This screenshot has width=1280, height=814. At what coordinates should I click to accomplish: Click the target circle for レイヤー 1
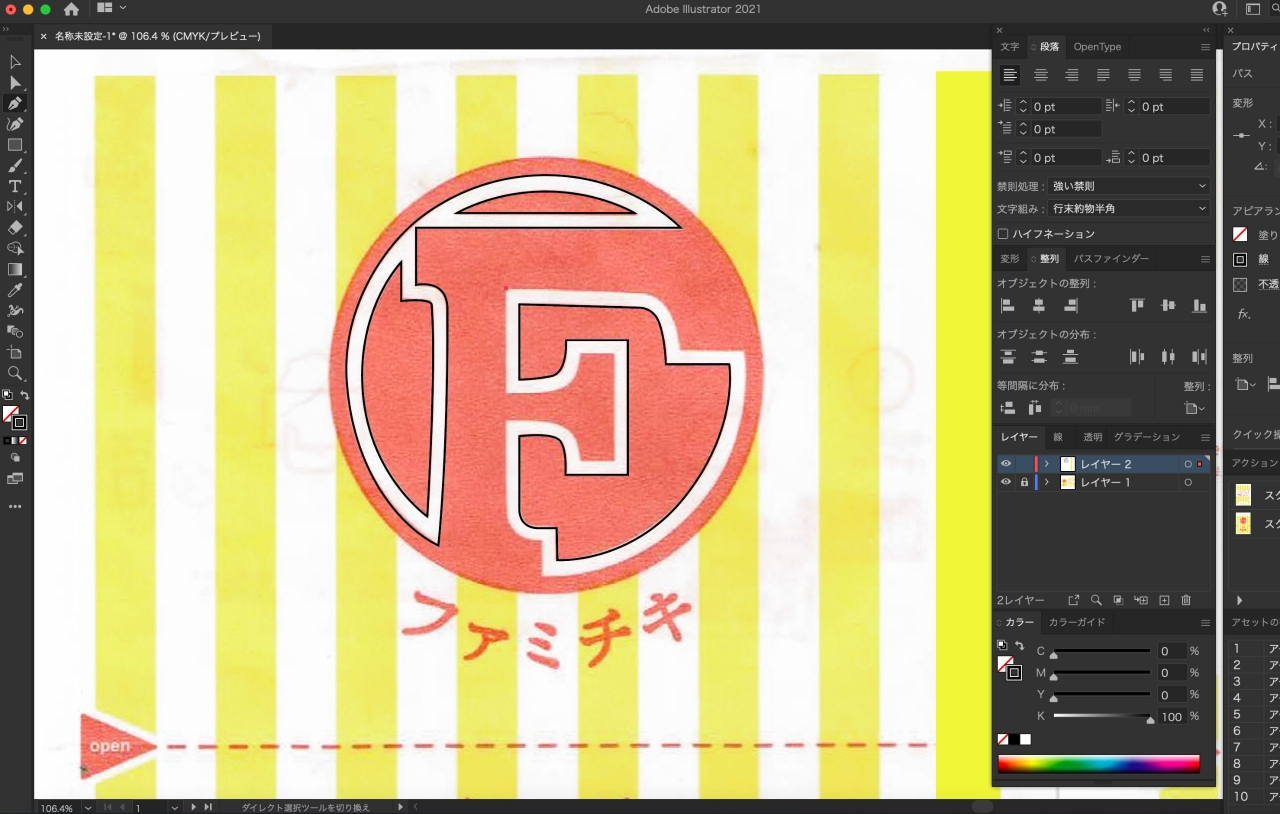1188,482
